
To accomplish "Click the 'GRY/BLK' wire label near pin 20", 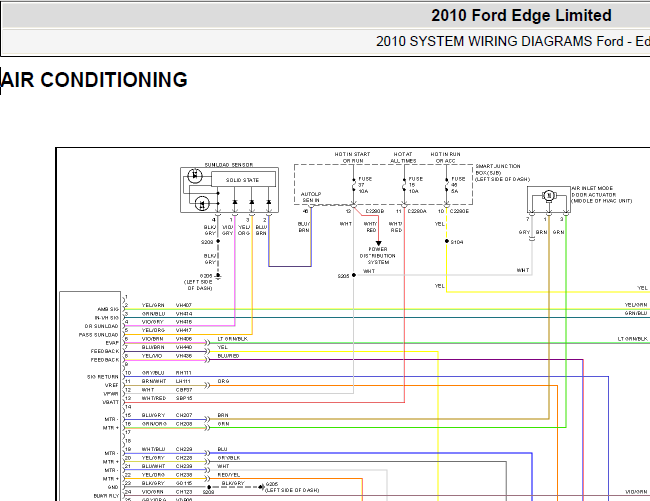I will [x=229, y=458].
